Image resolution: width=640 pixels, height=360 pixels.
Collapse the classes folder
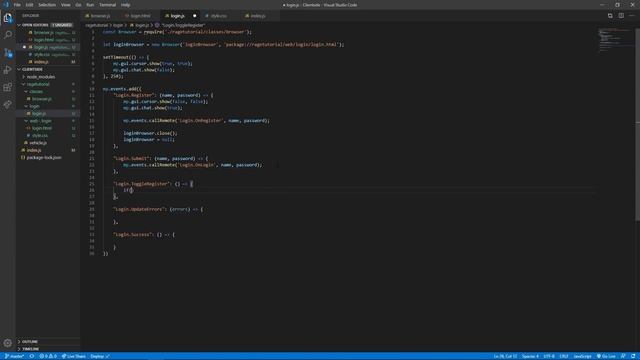point(36,91)
